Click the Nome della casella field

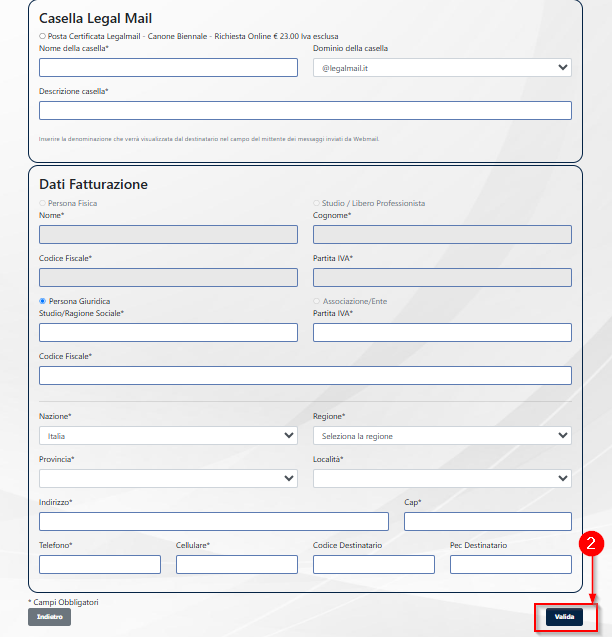[x=168, y=68]
